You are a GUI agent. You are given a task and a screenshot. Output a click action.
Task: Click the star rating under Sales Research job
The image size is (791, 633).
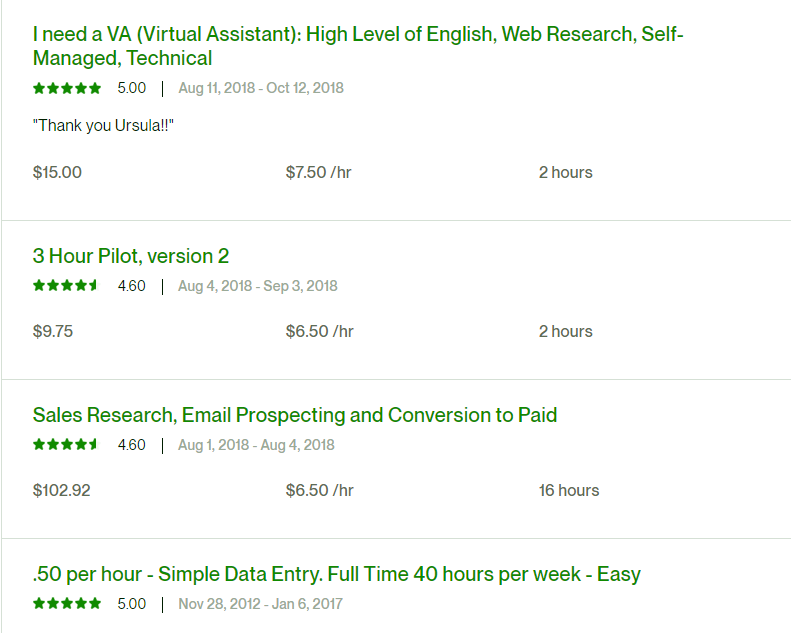pyautogui.click(x=67, y=445)
